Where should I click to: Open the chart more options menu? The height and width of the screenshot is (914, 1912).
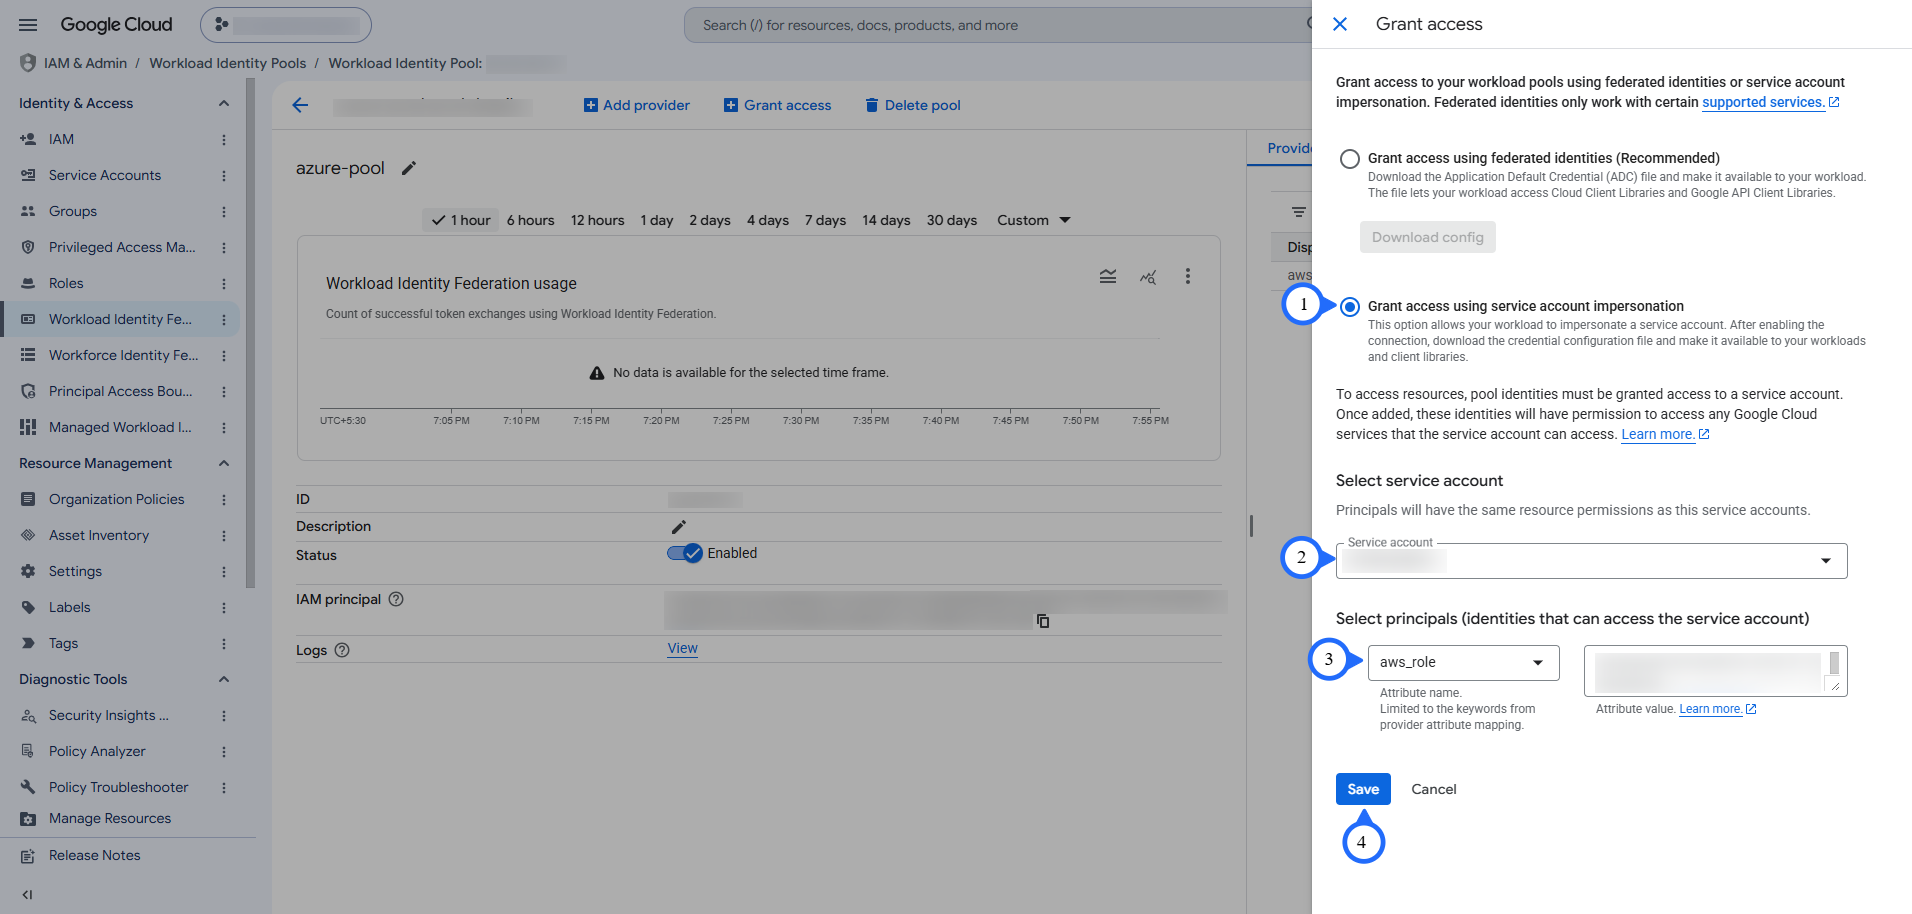point(1188,276)
